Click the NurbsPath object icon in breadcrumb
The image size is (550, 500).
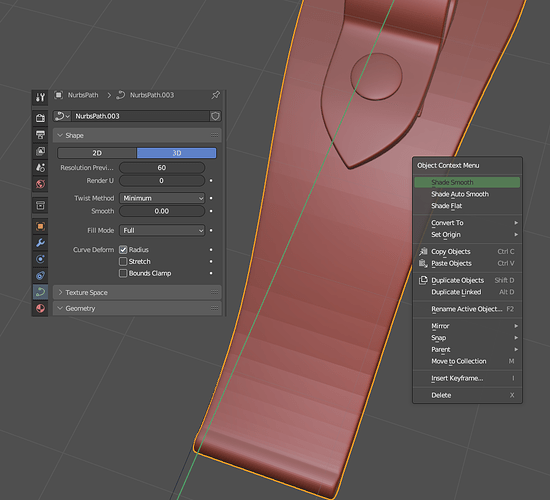[59, 95]
